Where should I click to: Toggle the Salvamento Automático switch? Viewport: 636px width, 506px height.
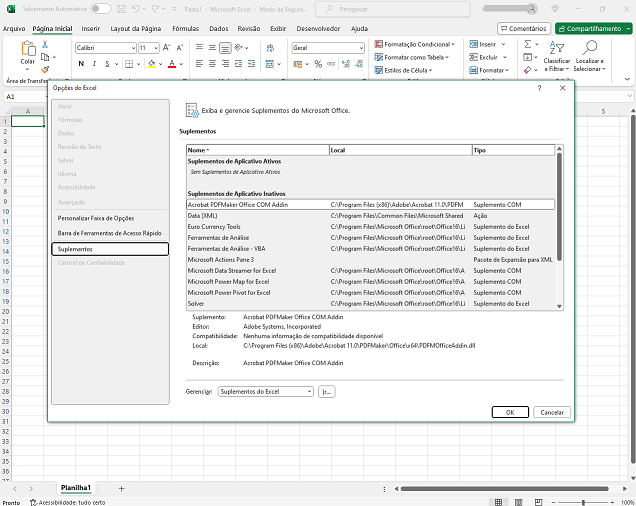(101, 9)
